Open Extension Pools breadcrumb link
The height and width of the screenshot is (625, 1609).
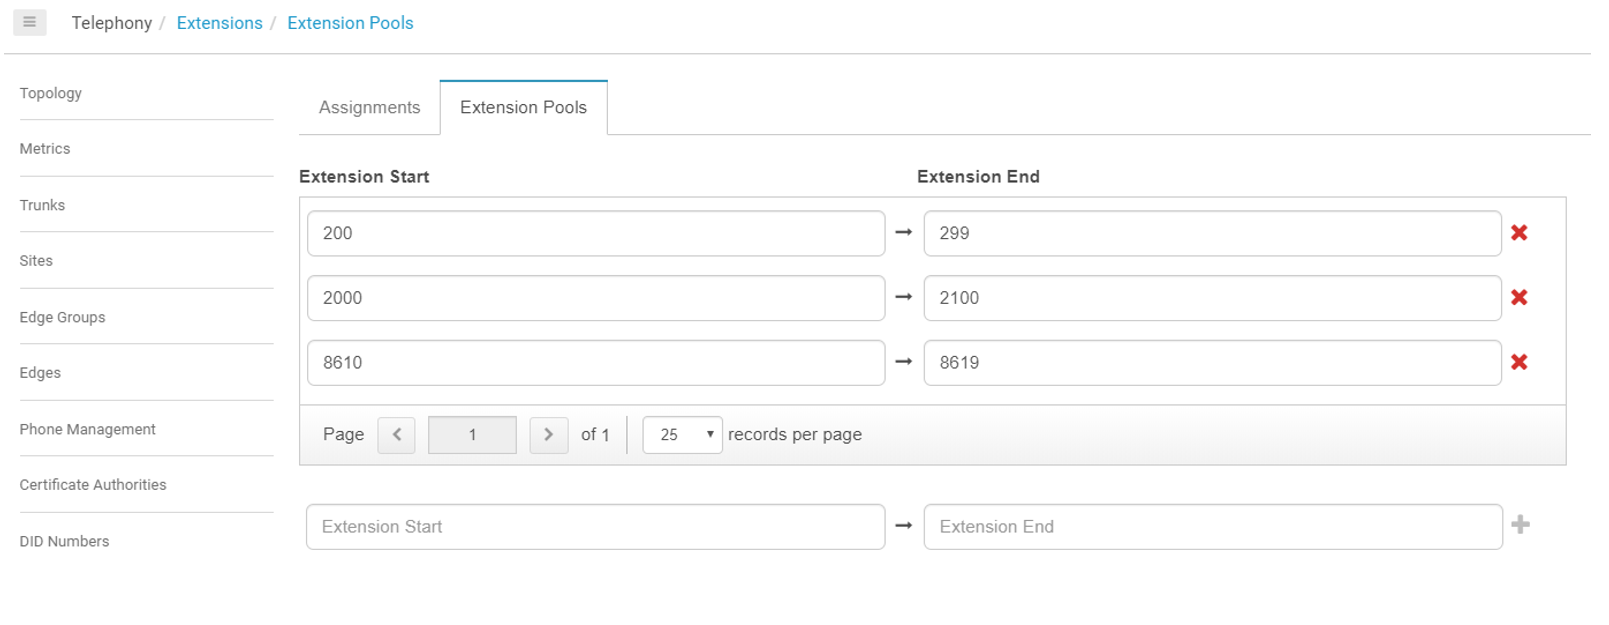350,23
